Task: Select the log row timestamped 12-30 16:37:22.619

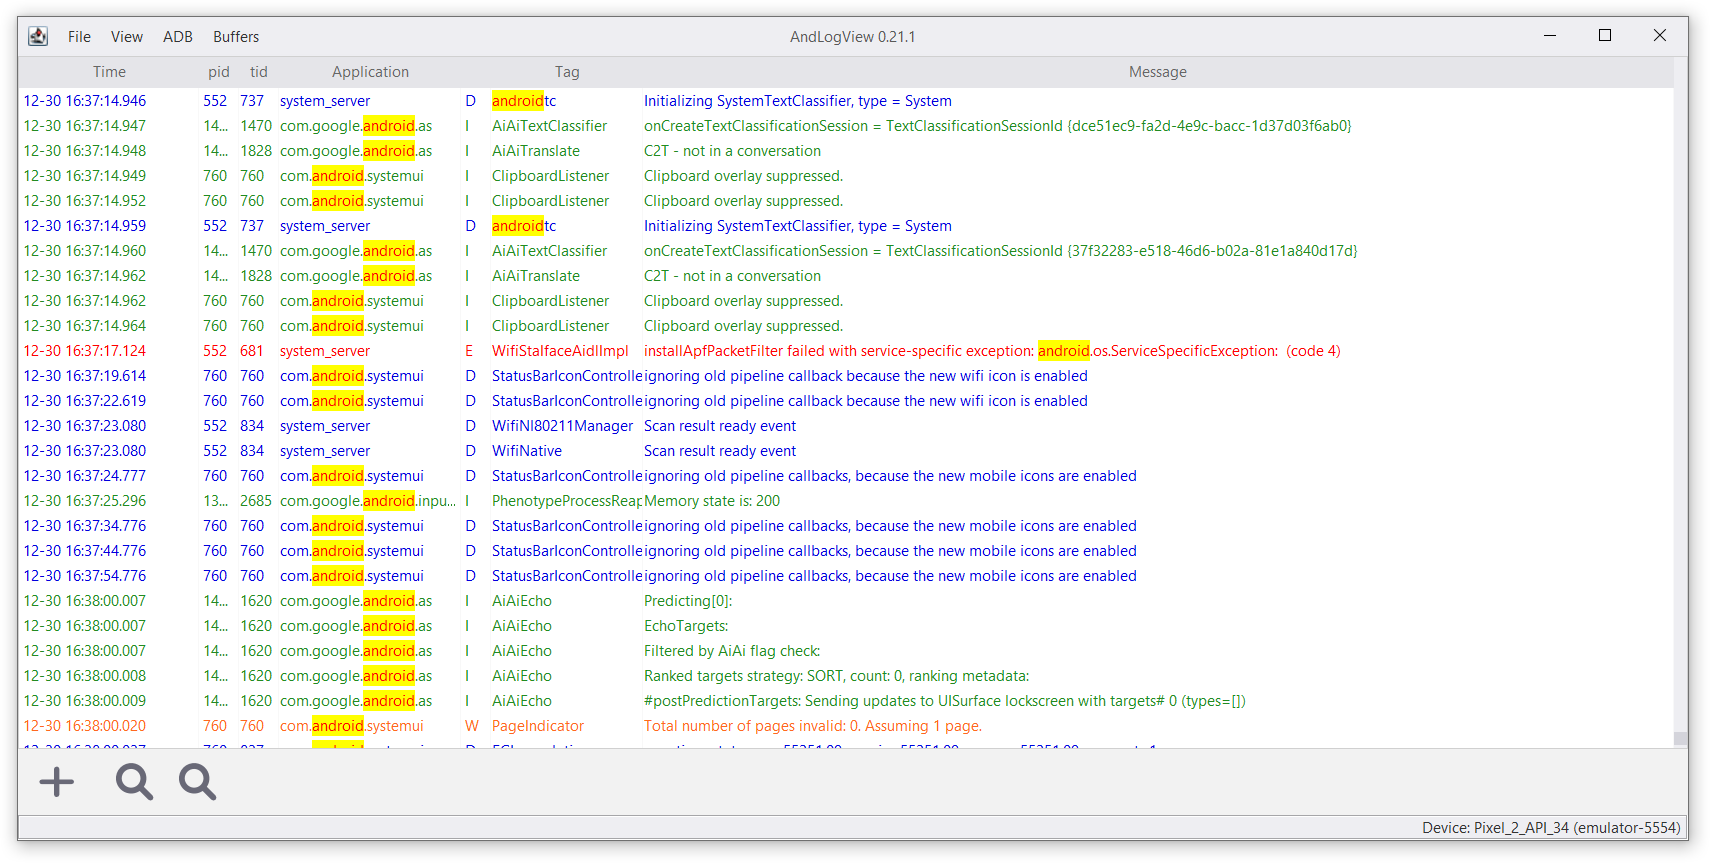Action: click(846, 401)
